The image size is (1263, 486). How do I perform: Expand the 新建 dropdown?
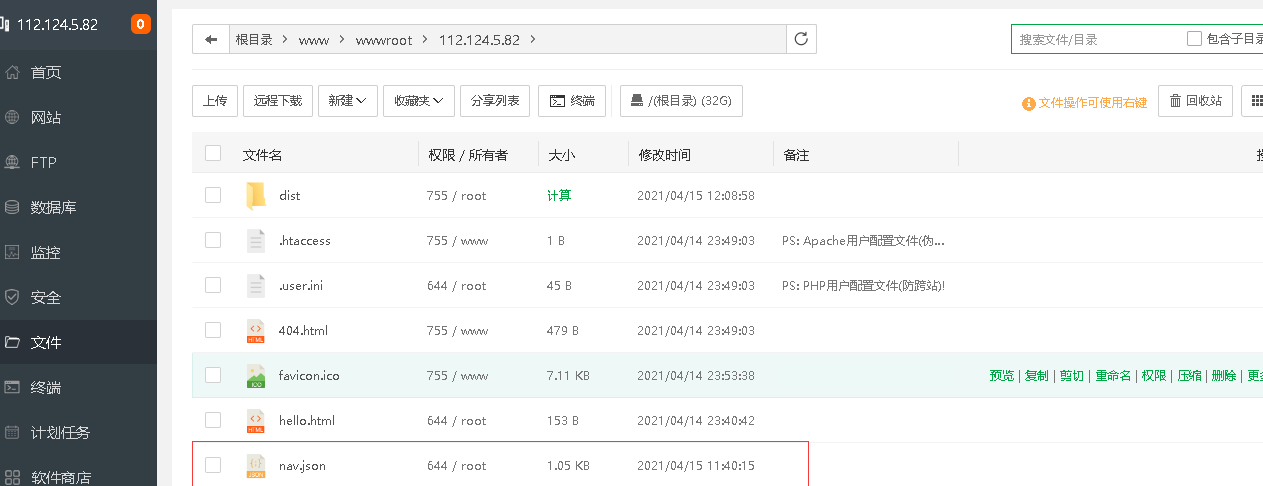pos(347,101)
